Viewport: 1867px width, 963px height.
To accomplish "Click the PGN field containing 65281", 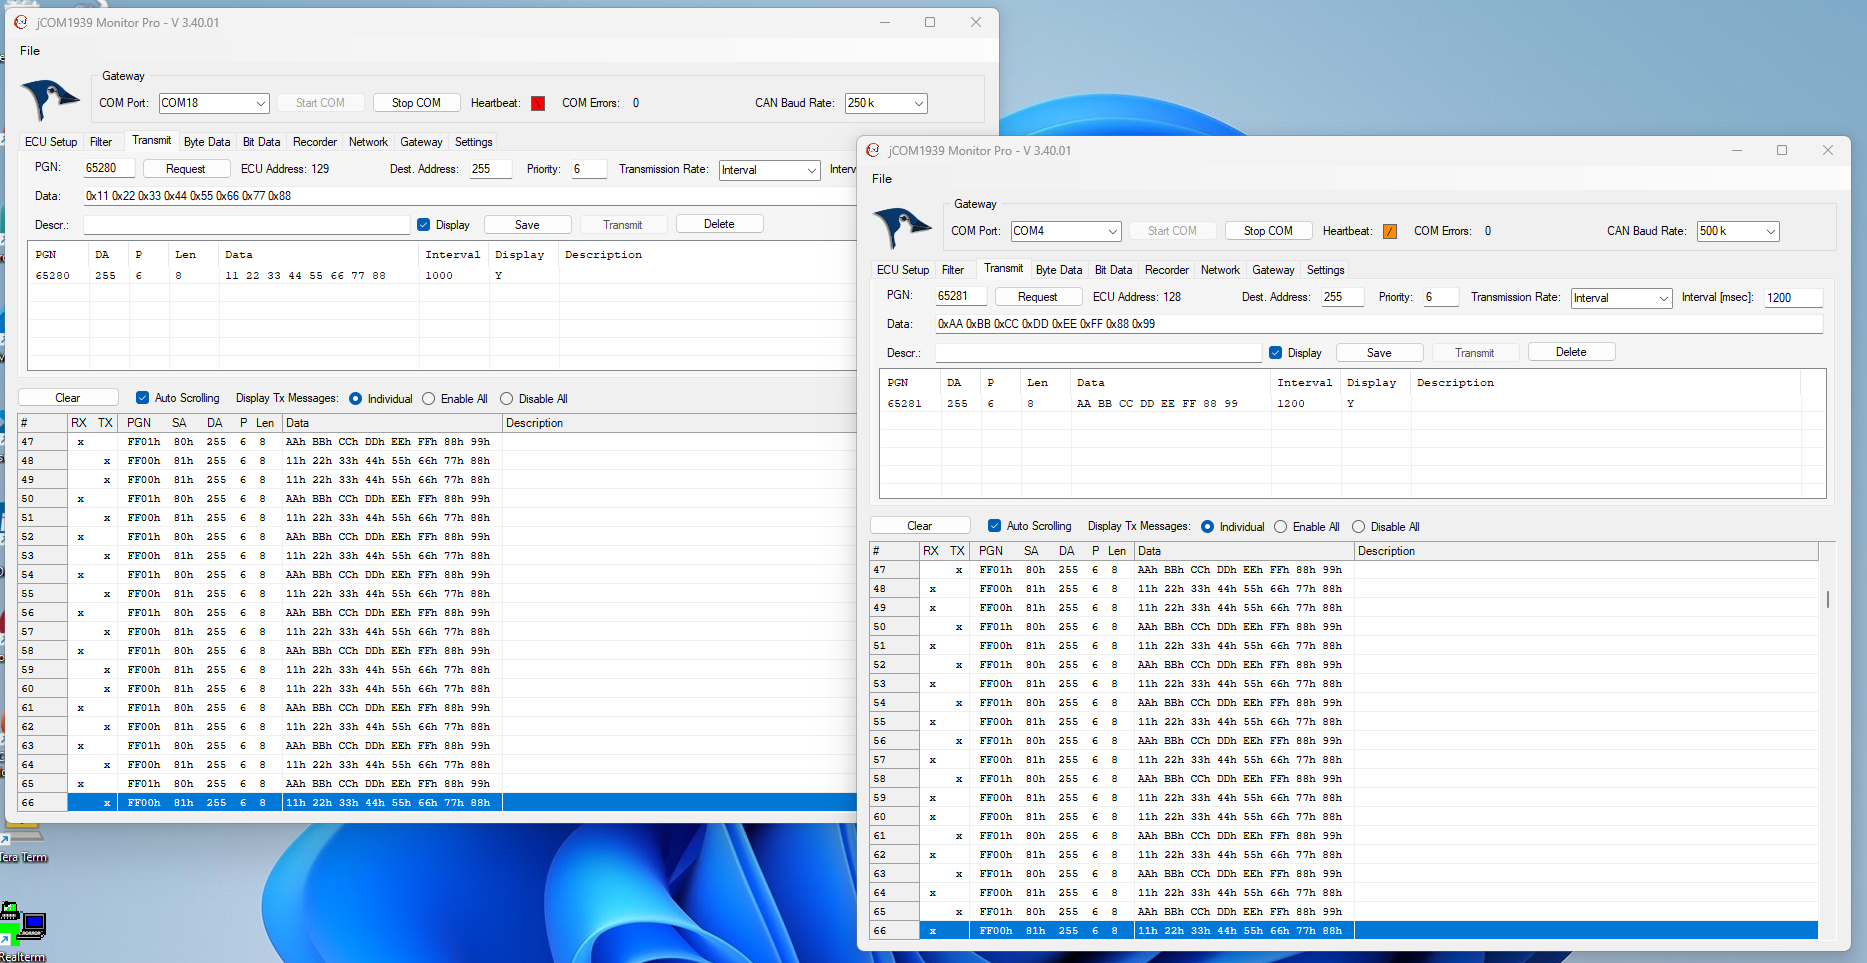I will coord(960,296).
